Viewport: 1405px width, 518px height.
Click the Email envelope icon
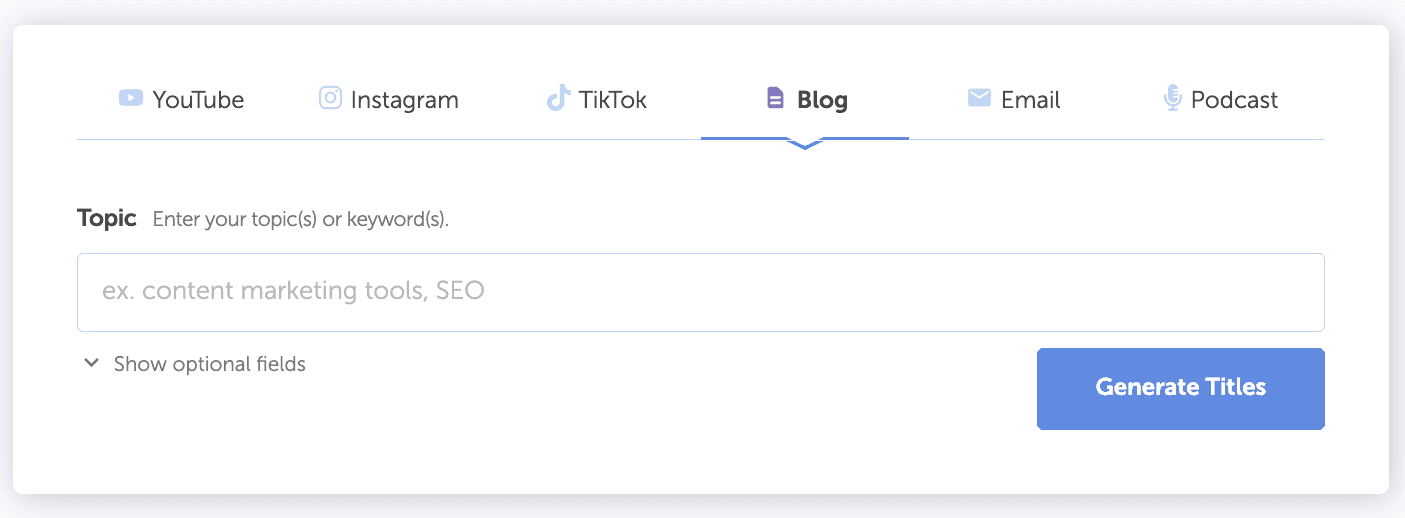(979, 98)
